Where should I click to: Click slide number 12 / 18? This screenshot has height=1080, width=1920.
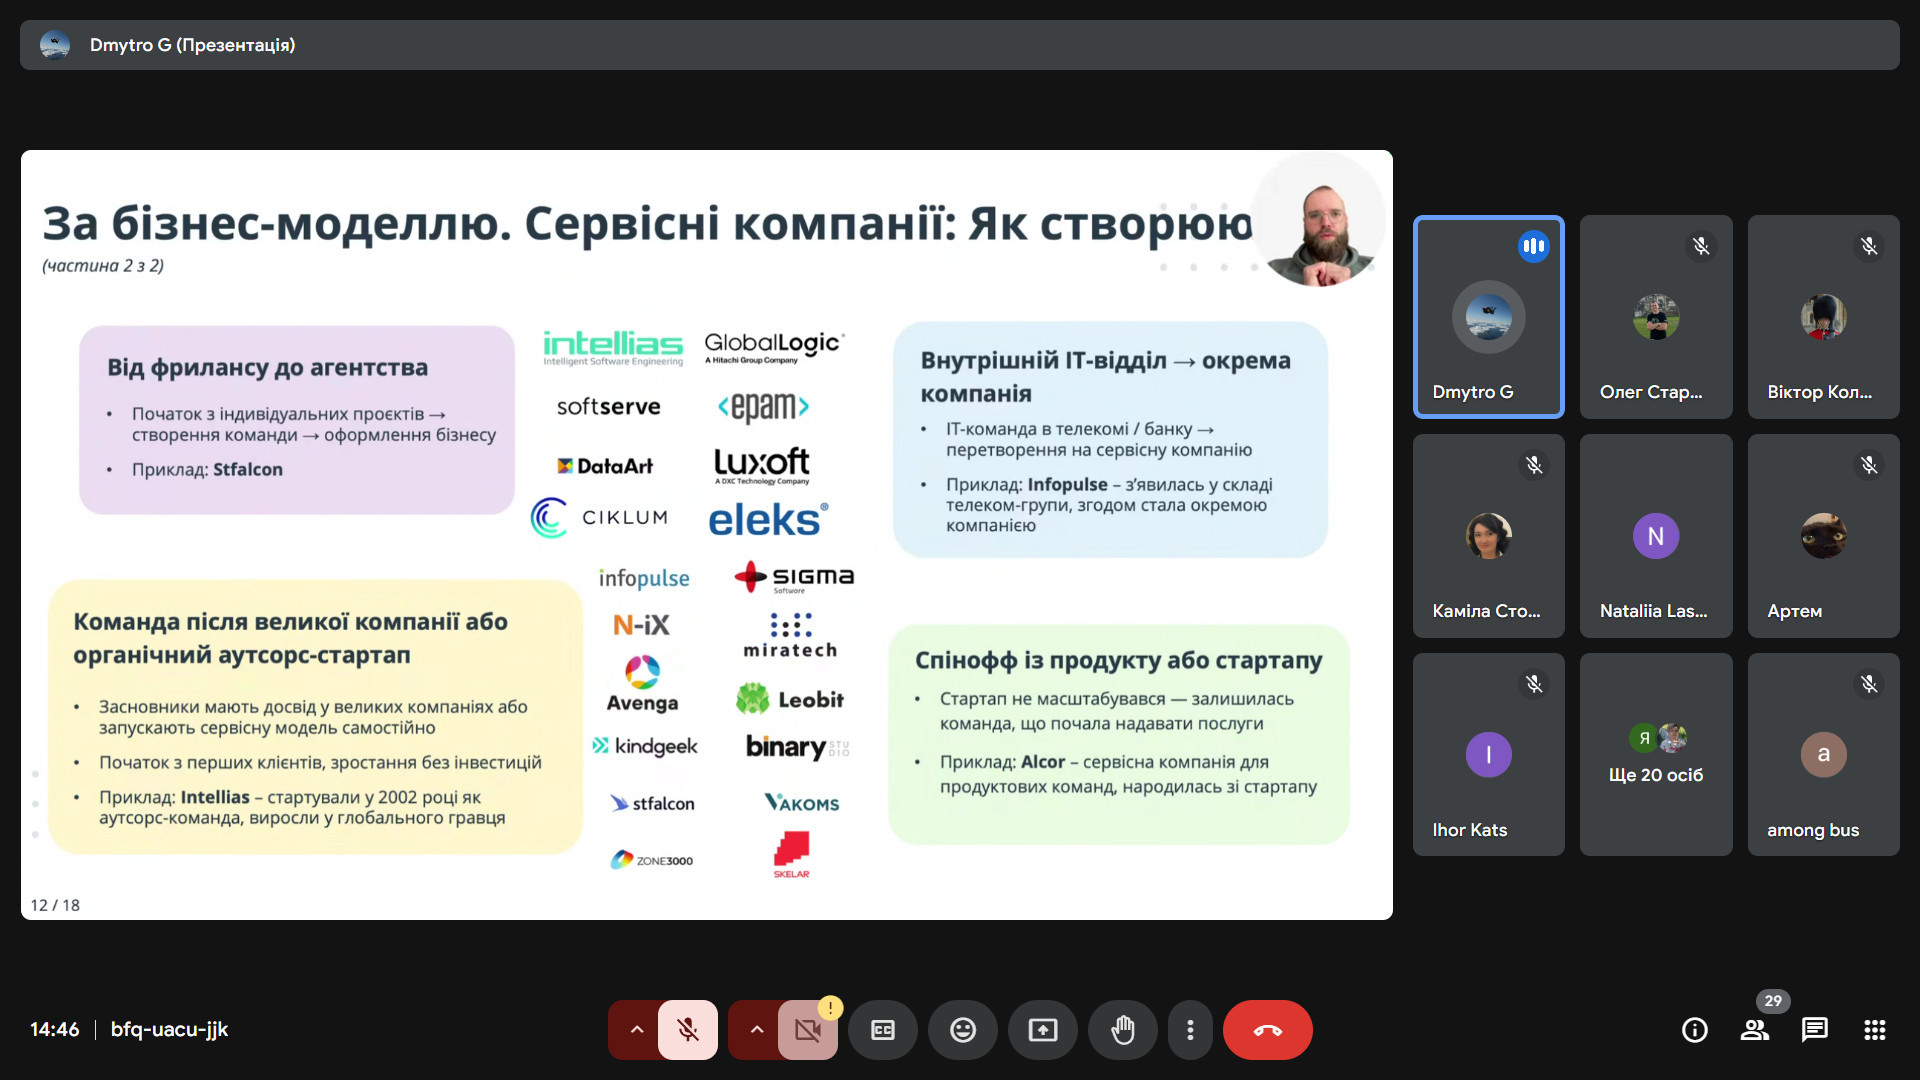(55, 905)
